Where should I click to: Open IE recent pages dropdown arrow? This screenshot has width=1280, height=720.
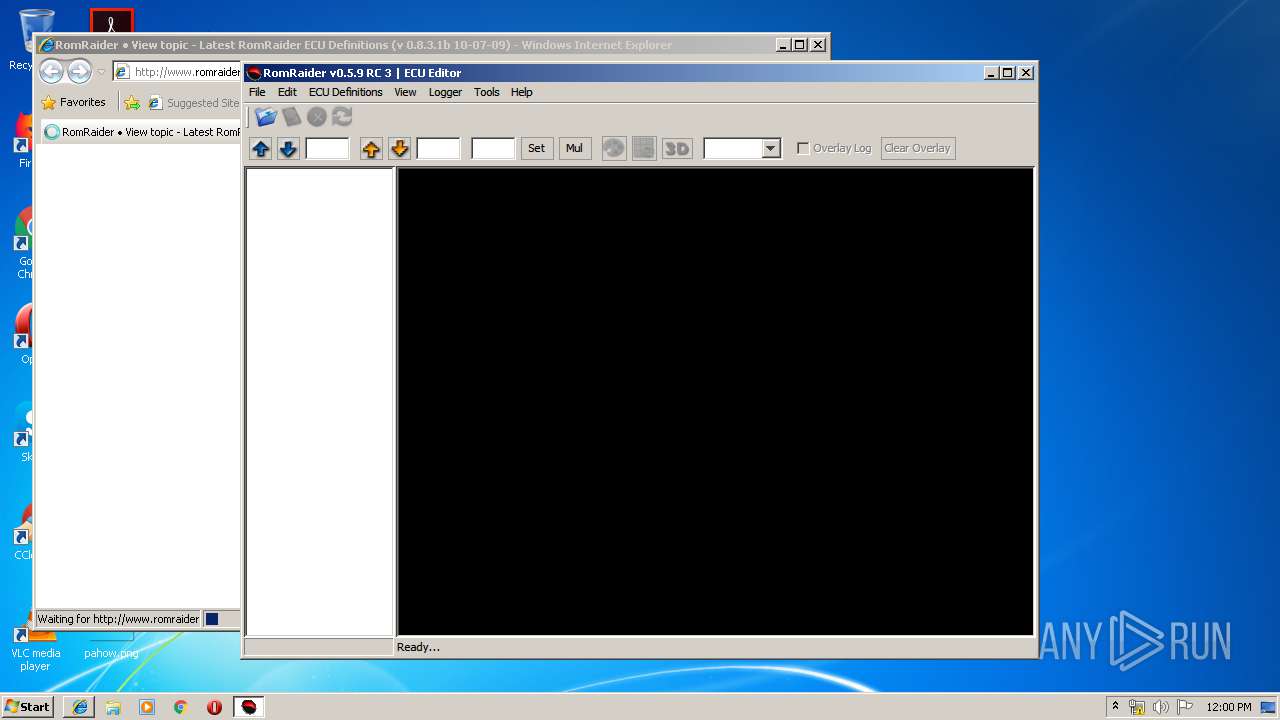pyautogui.click(x=101, y=72)
